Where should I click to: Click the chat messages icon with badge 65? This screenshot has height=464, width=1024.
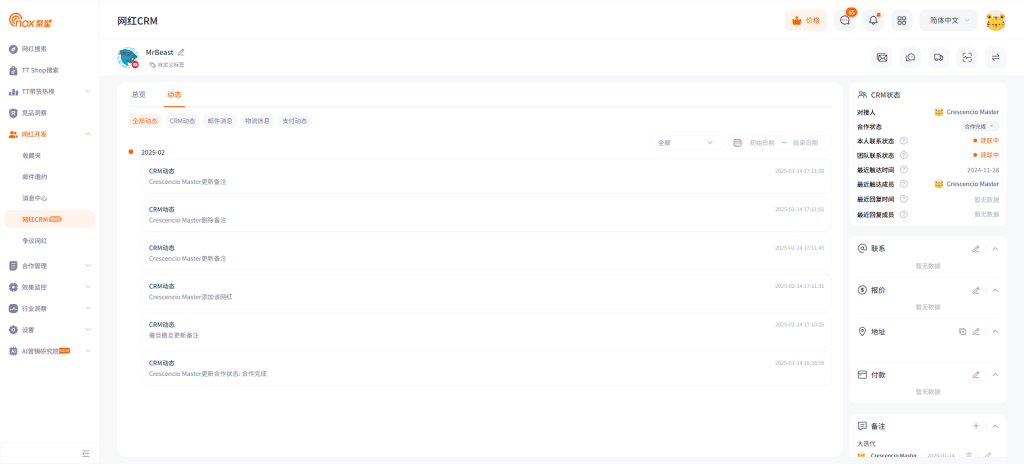845,20
